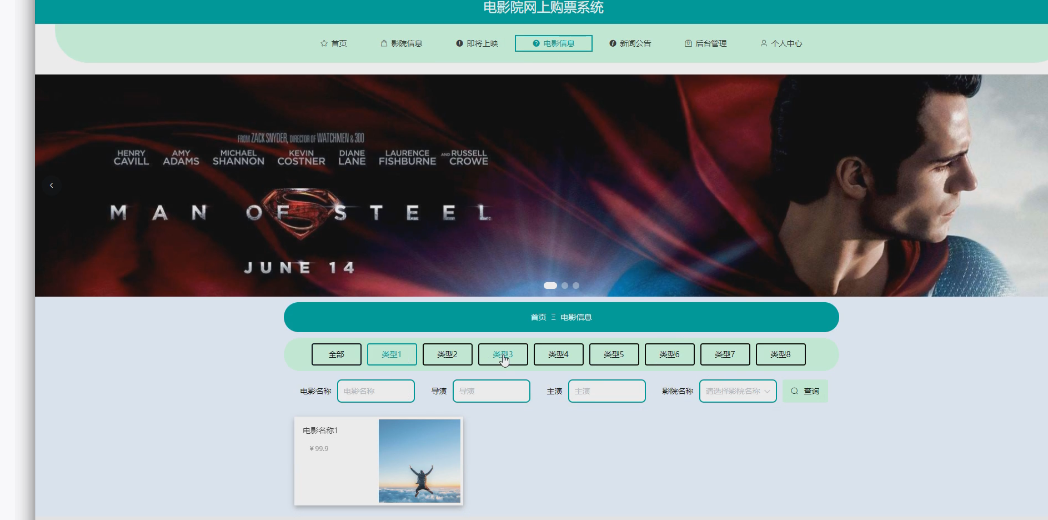Click the previous slide arrow on banner

click(x=51, y=185)
